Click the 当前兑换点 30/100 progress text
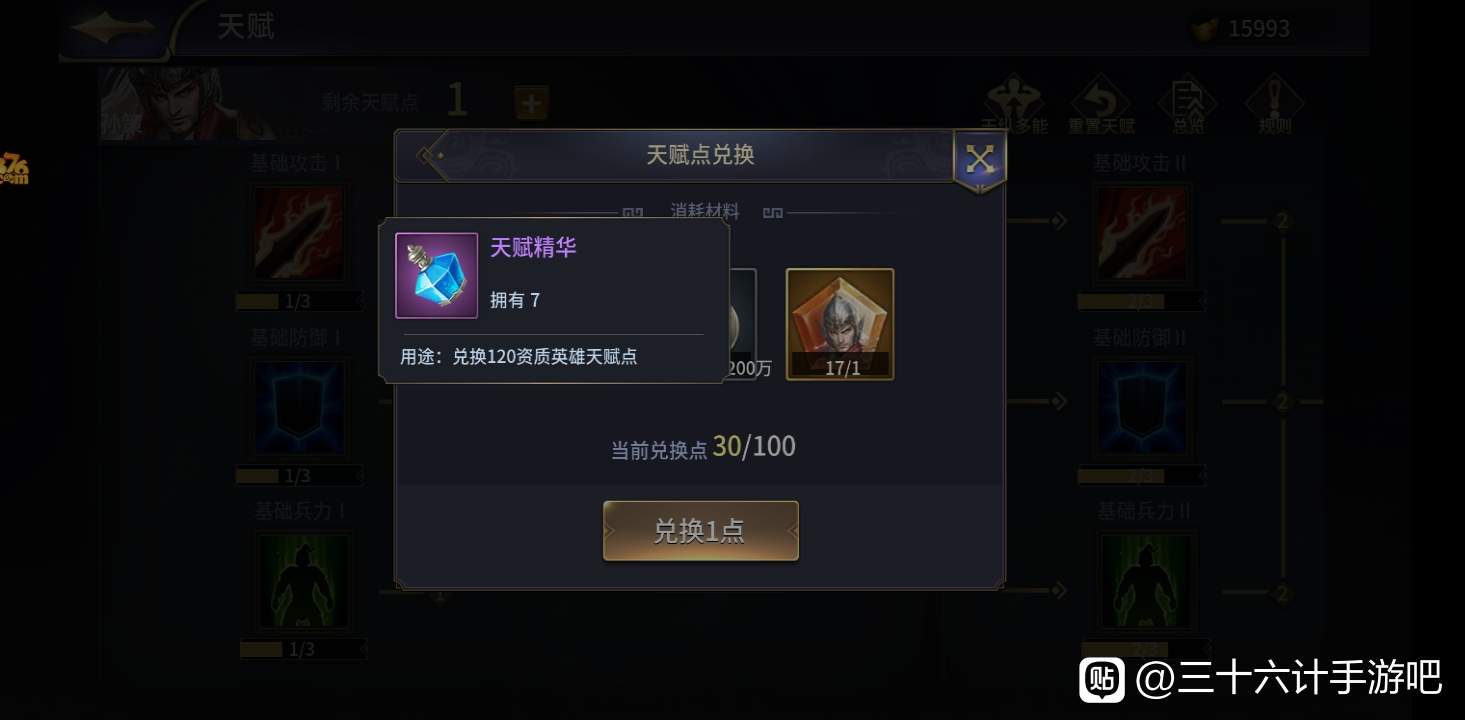 (703, 447)
